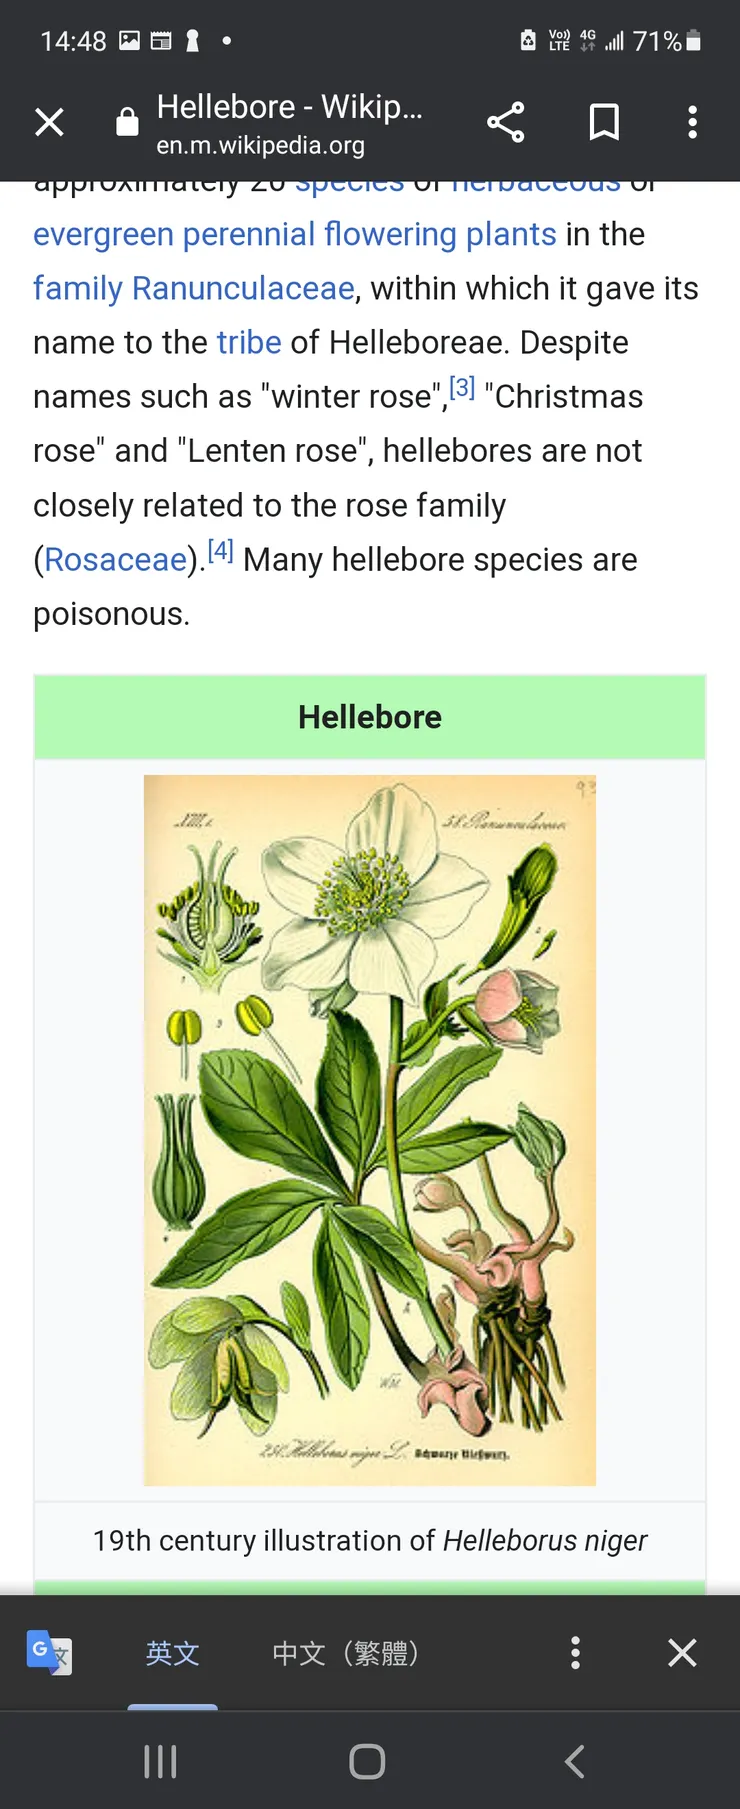This screenshot has width=740, height=1809.
Task: Switch to 中文（繁體）translation tab
Action: pyautogui.click(x=345, y=1652)
